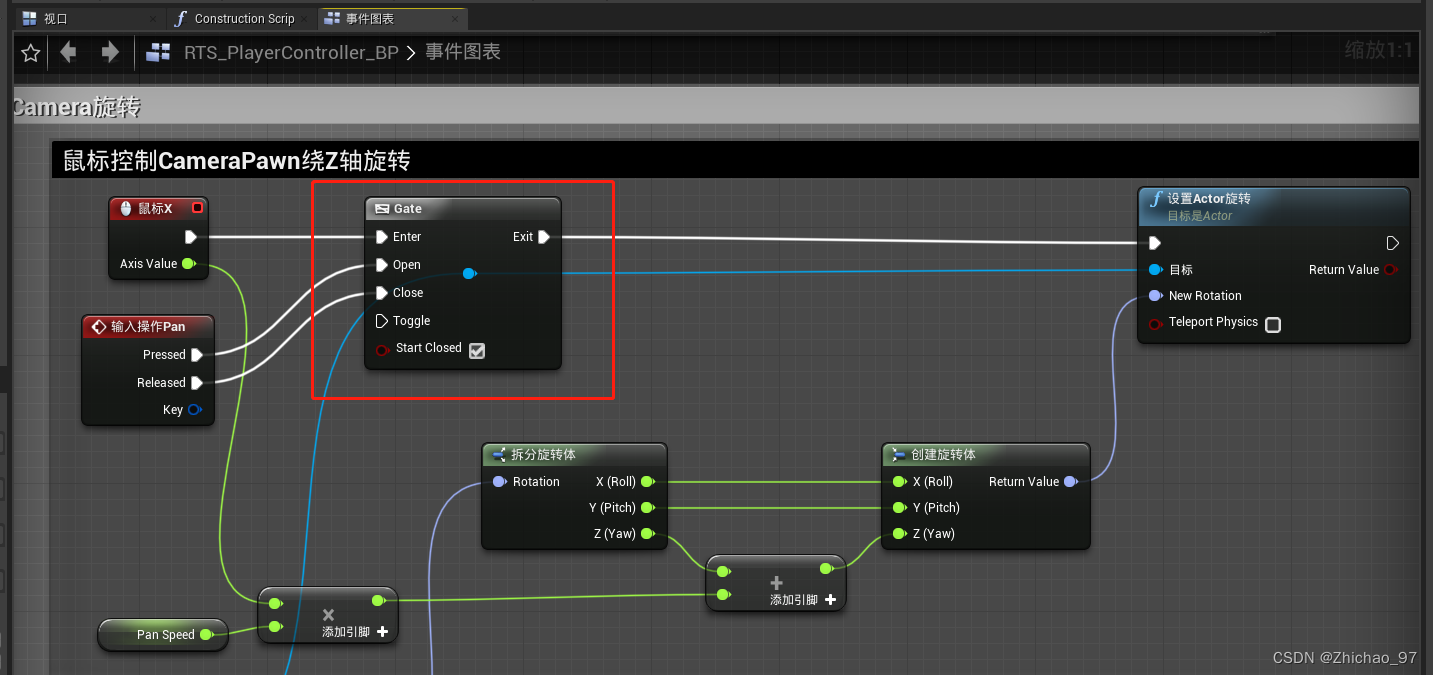Close the Construction Scrip tab

[x=305, y=18]
